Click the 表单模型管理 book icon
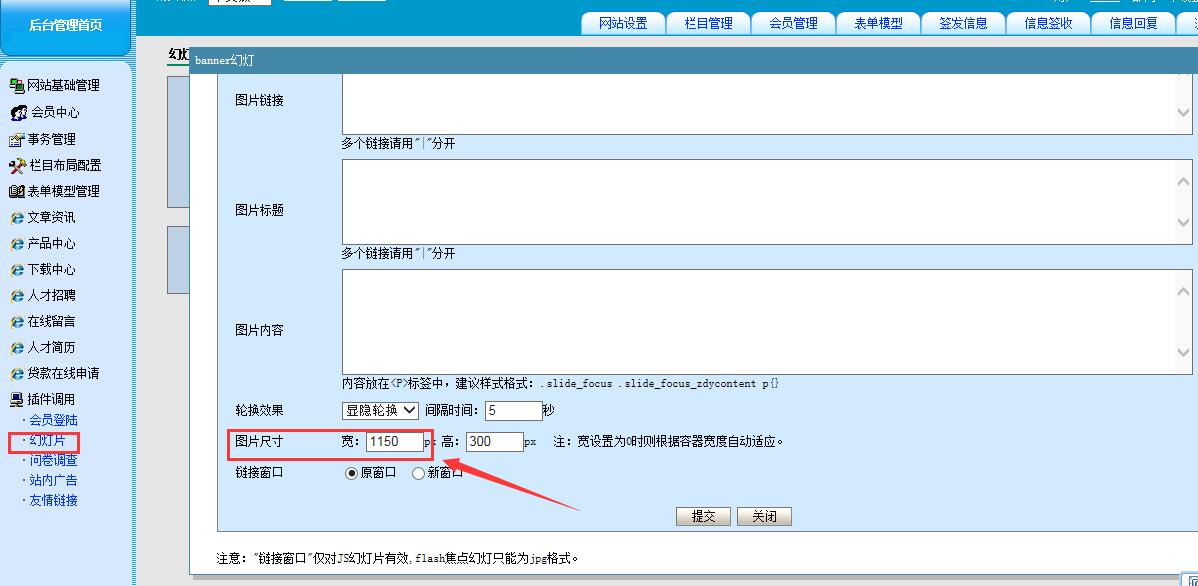Screen dimensions: 1198x586 pyautogui.click(x=17, y=192)
